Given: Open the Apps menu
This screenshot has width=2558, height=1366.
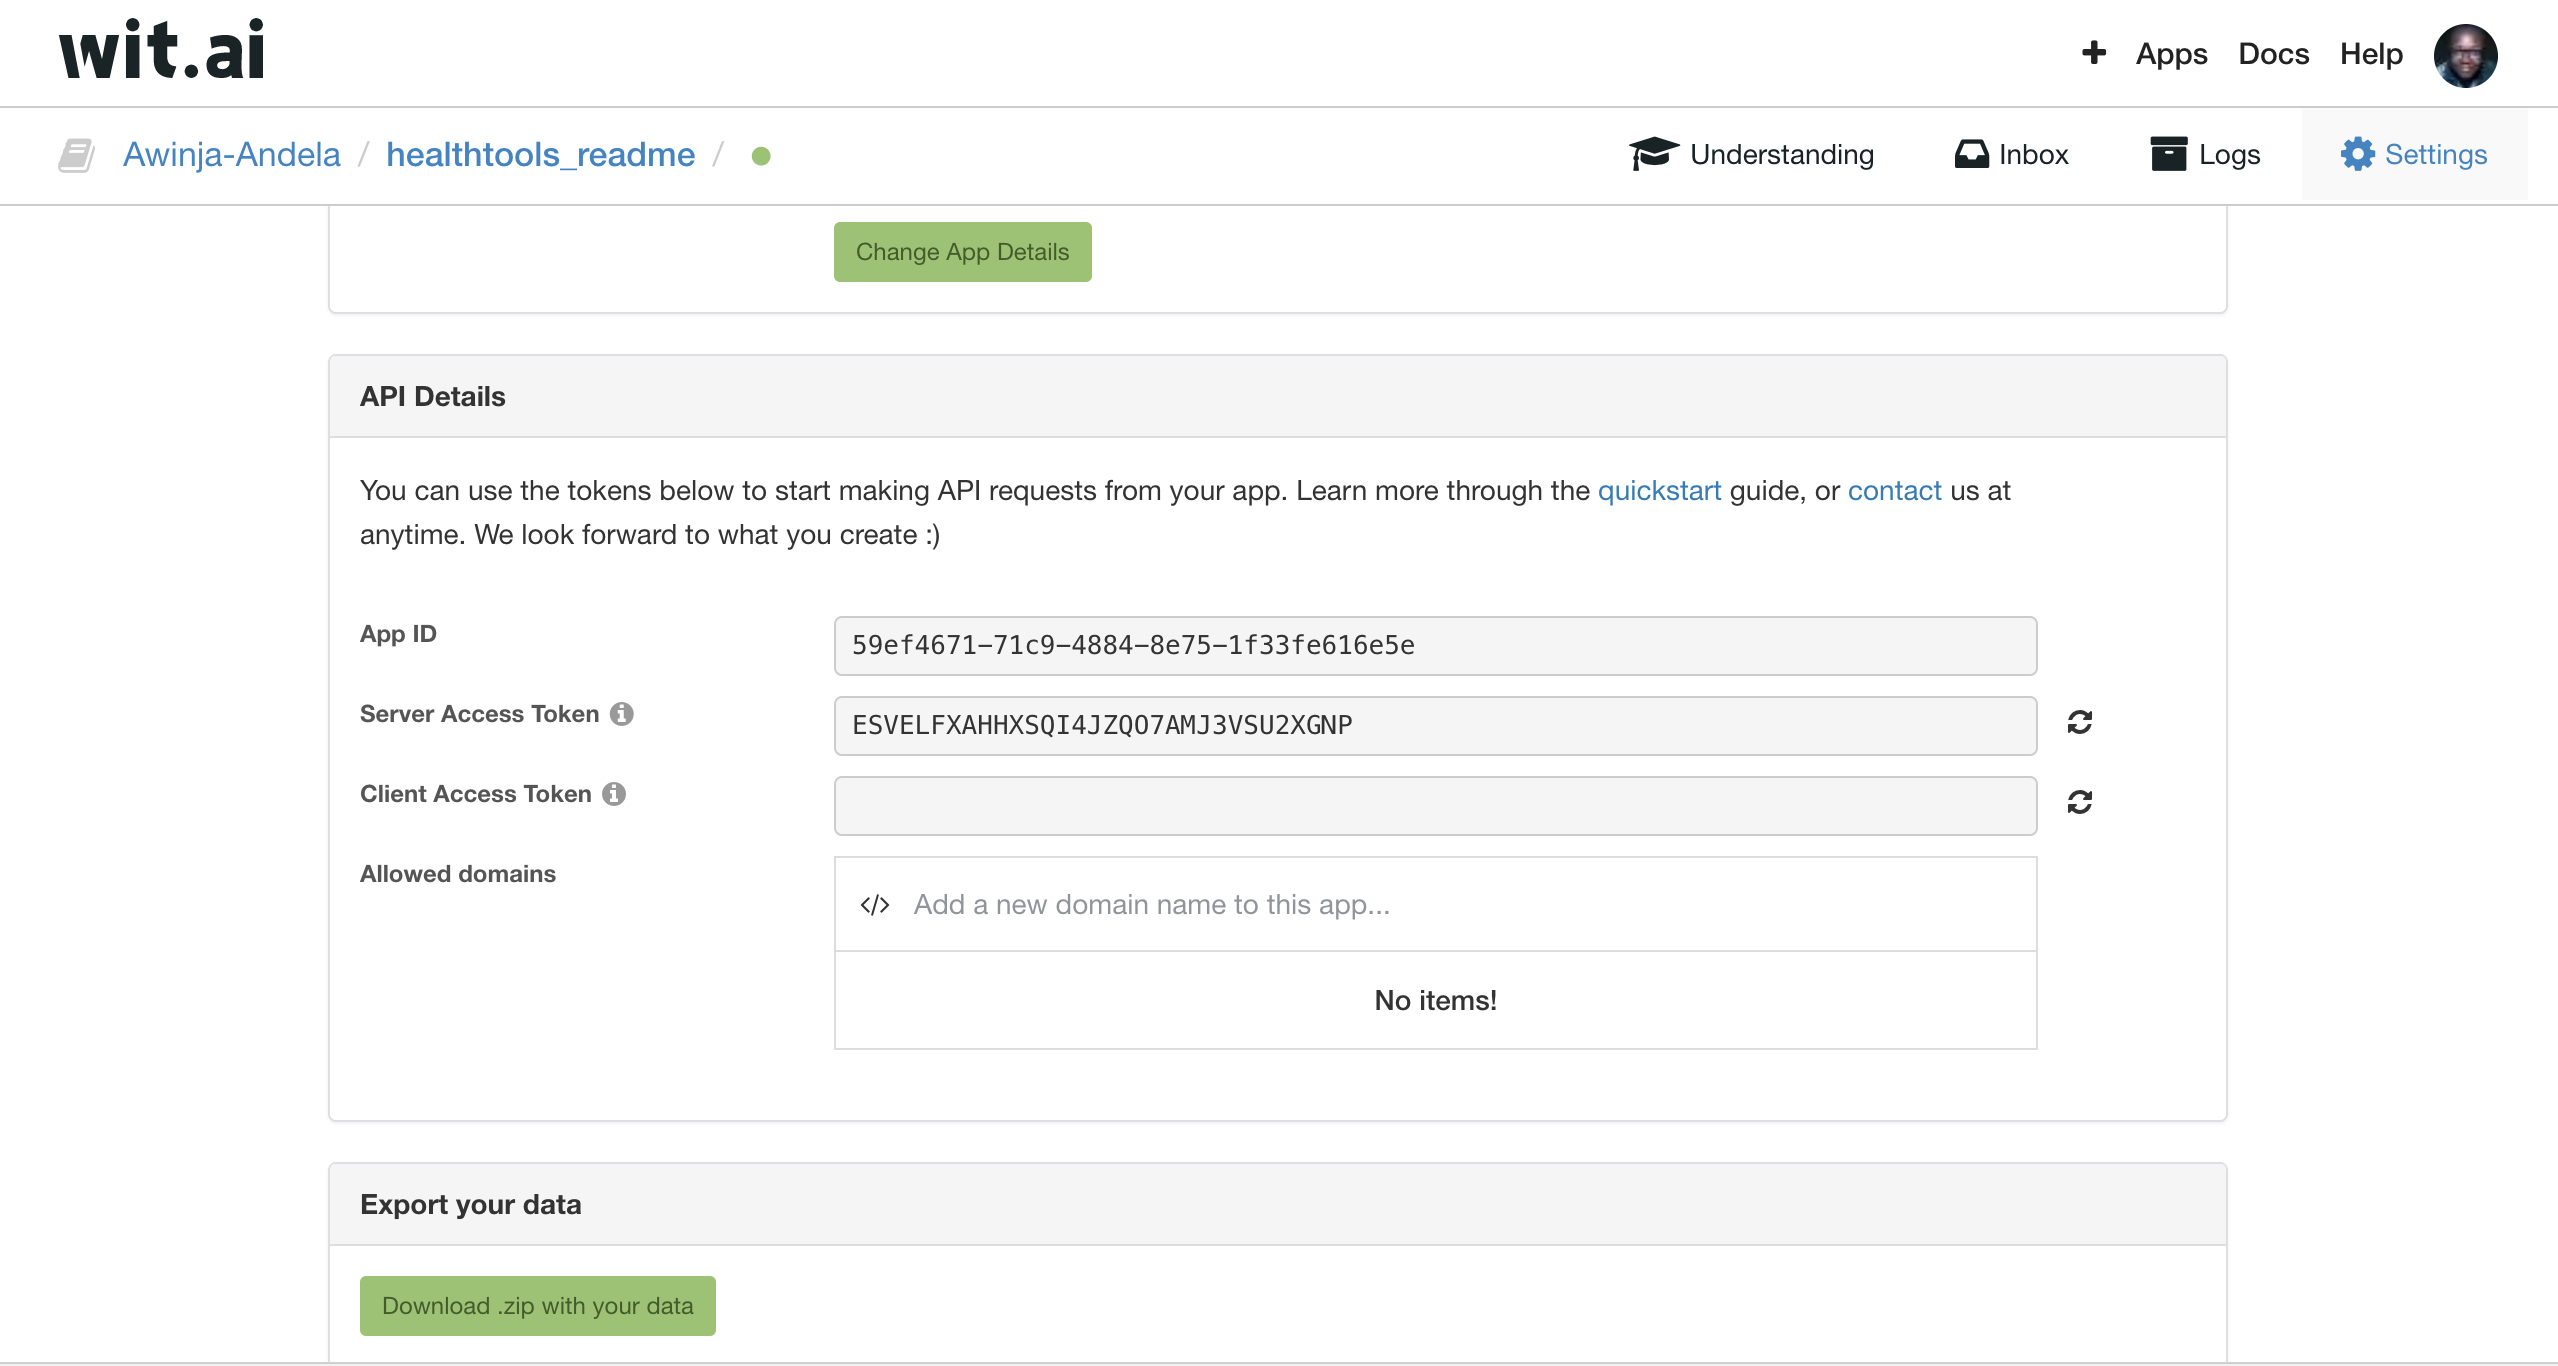Looking at the screenshot, I should click(x=2171, y=54).
